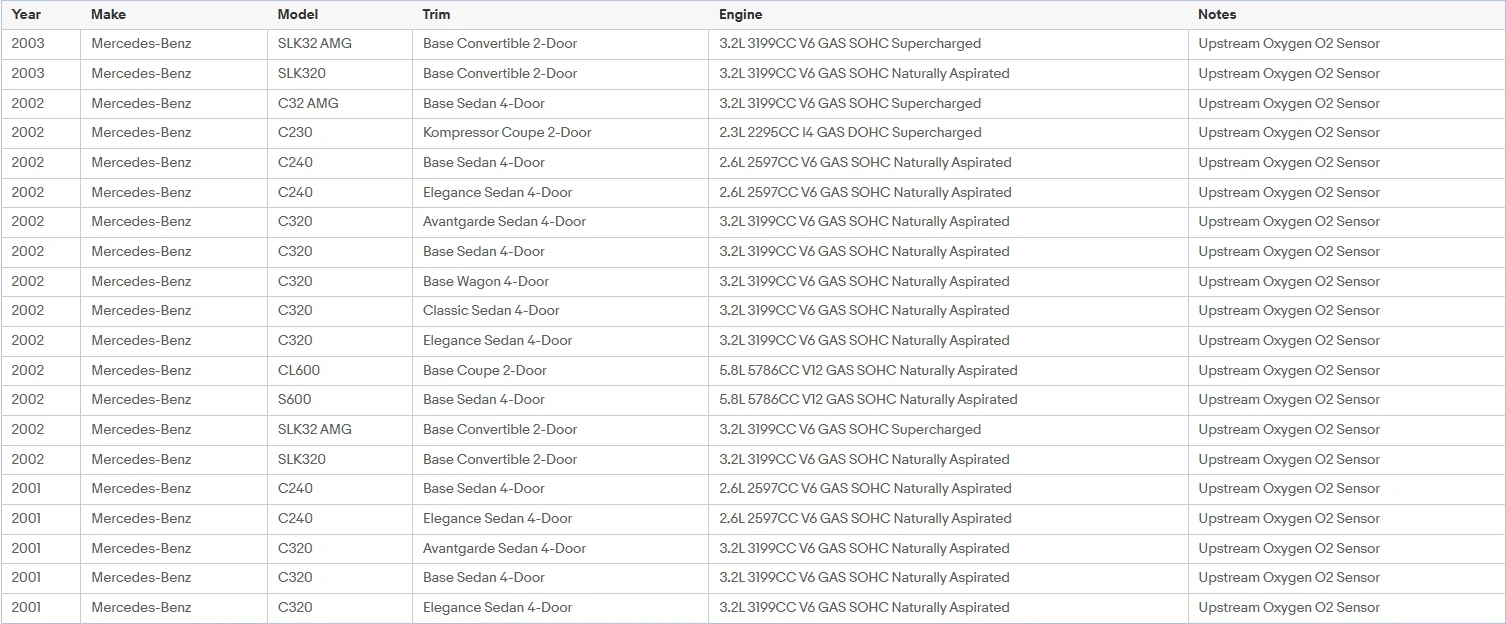Click the 5.8L V12 engine cell for S600

click(868, 400)
